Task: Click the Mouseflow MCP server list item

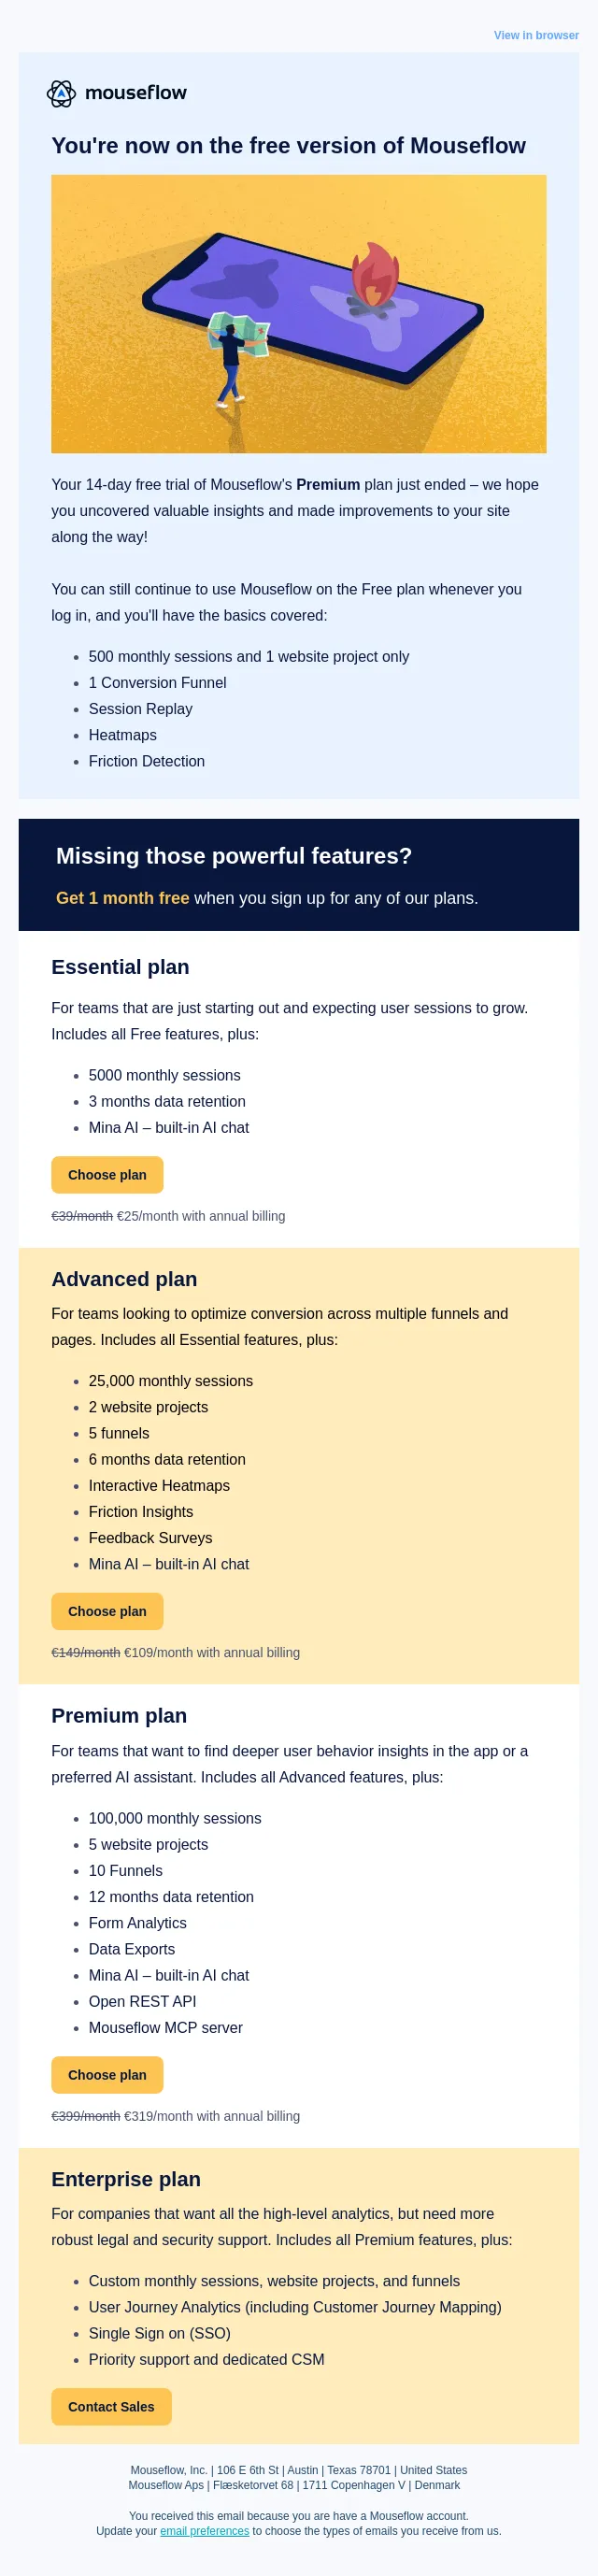Action: [x=165, y=2027]
